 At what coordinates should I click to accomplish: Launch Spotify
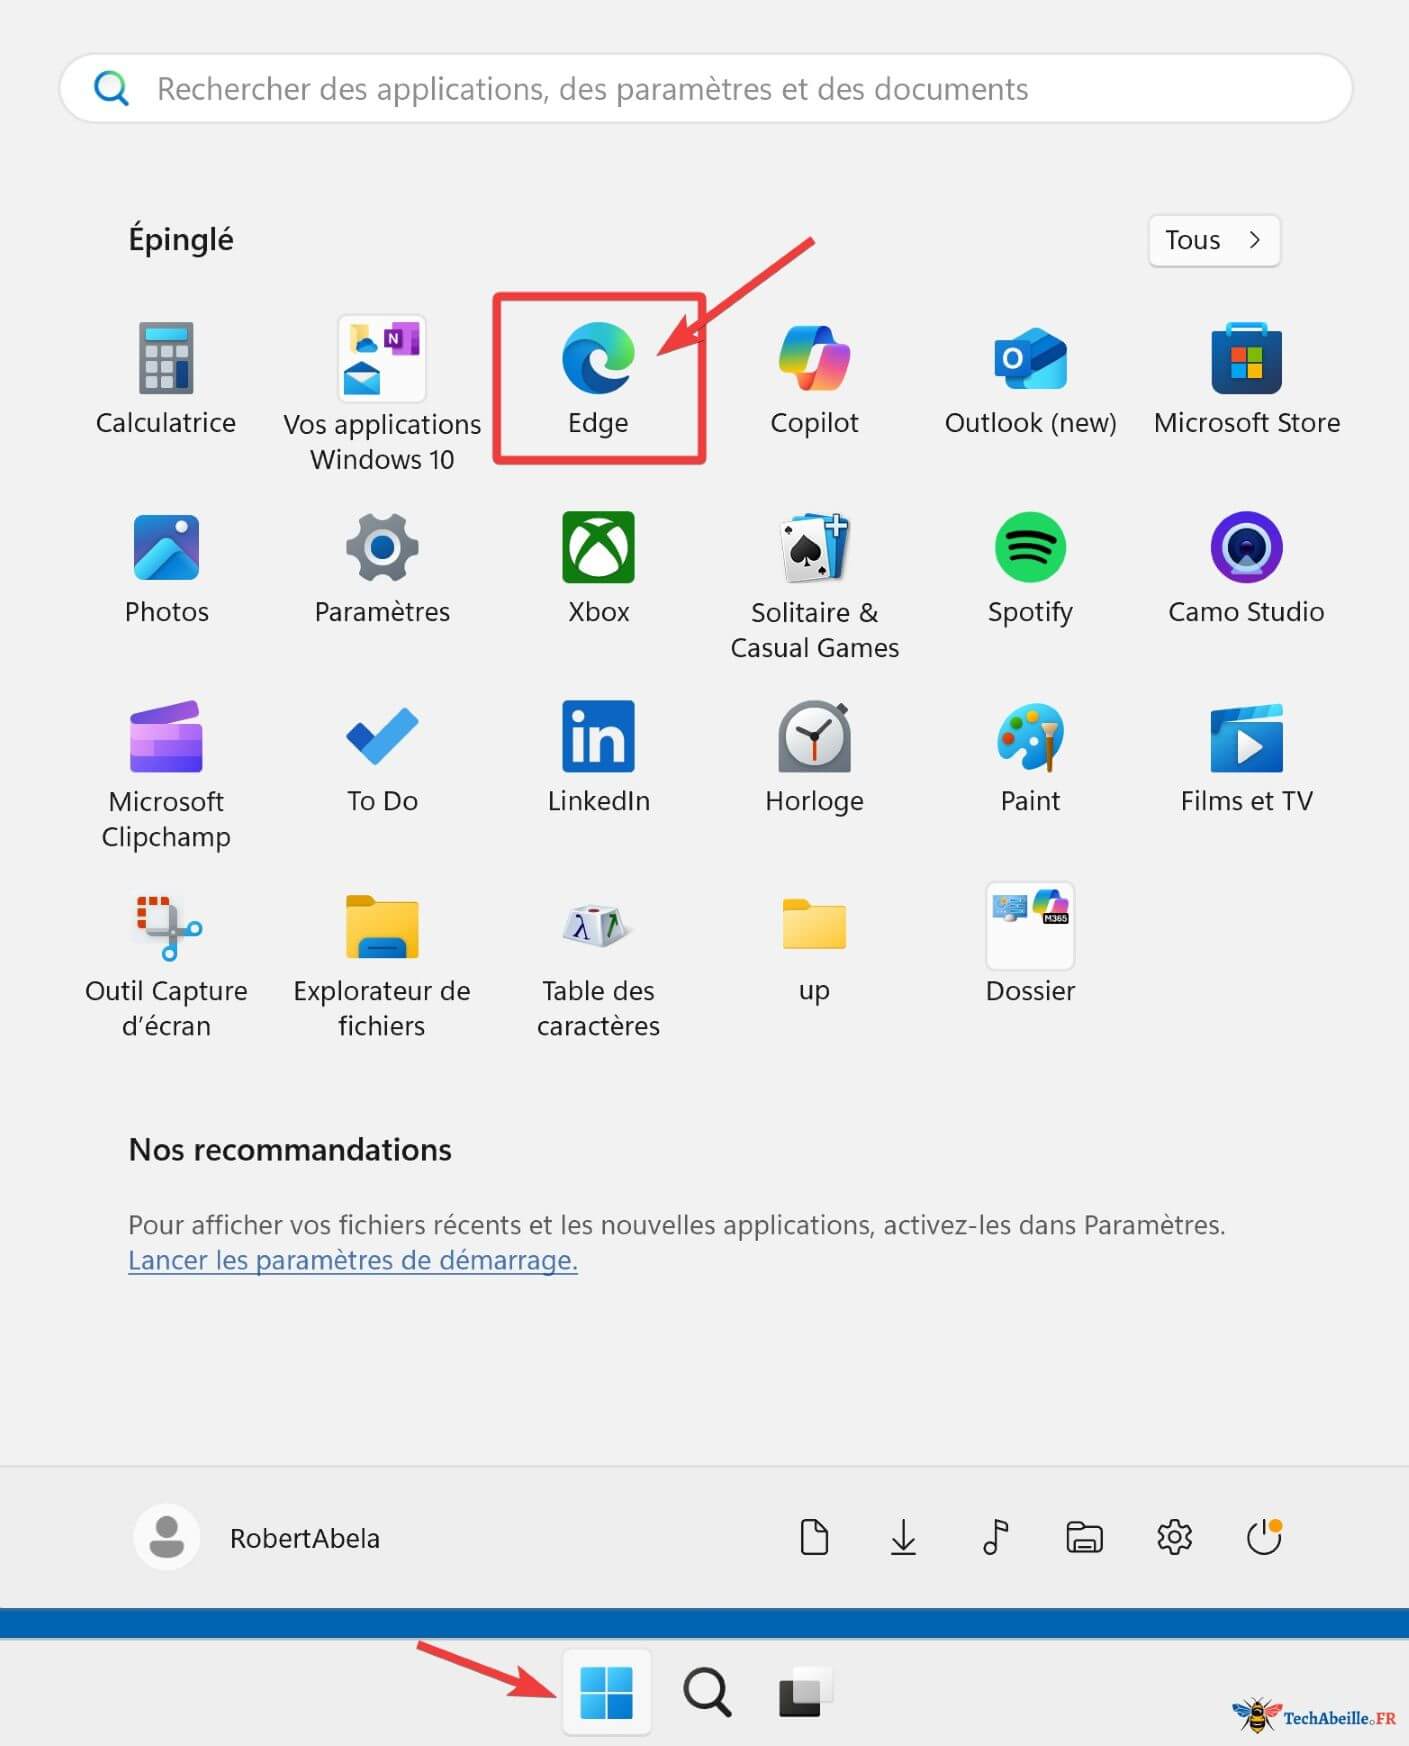[x=1030, y=569]
